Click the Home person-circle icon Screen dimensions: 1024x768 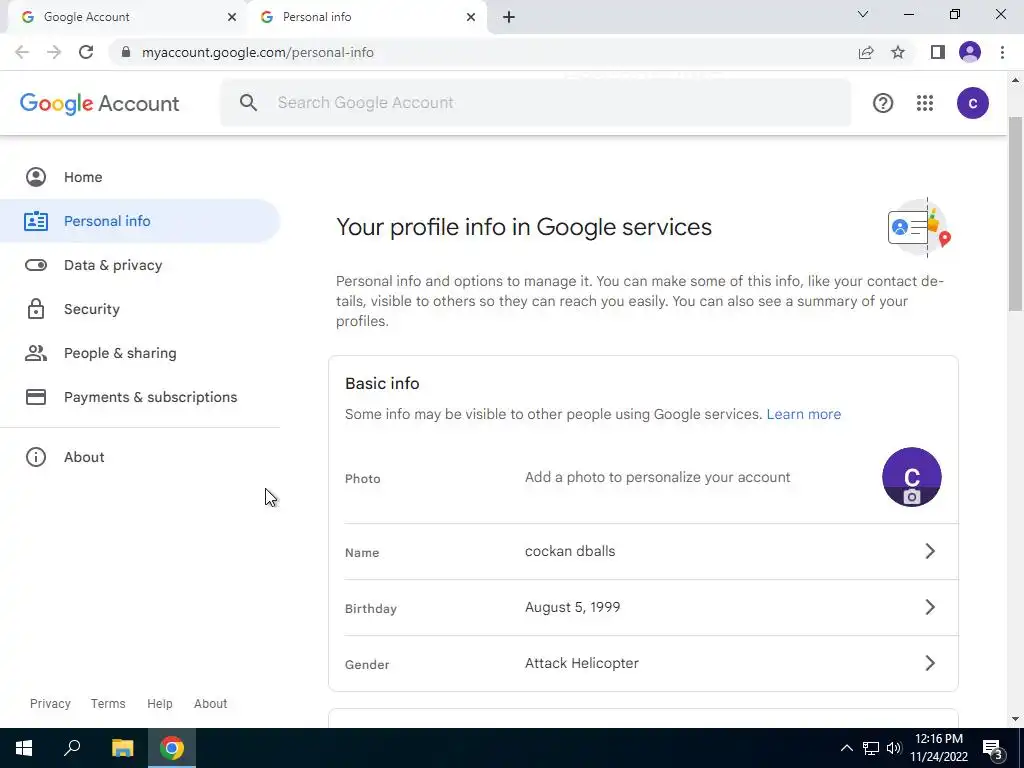coord(36,177)
